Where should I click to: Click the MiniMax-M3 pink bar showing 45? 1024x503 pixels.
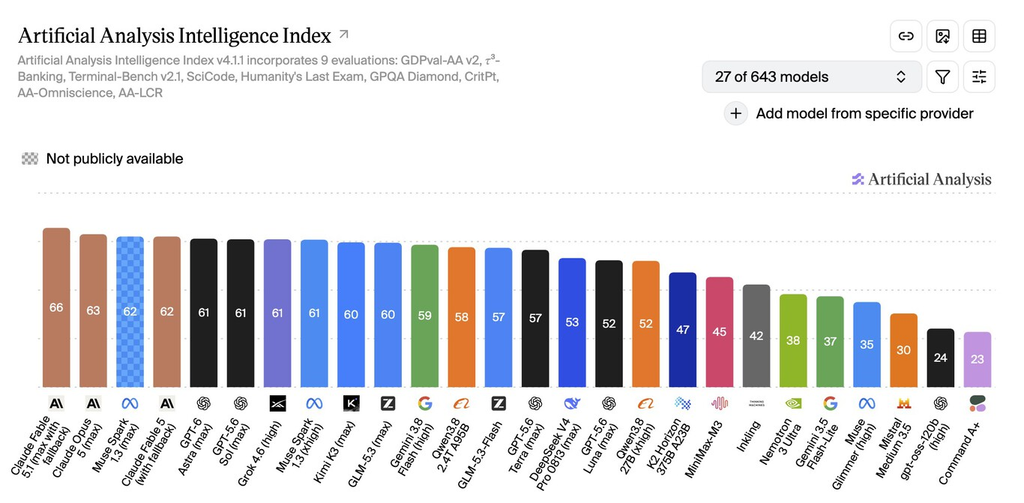pyautogui.click(x=719, y=332)
